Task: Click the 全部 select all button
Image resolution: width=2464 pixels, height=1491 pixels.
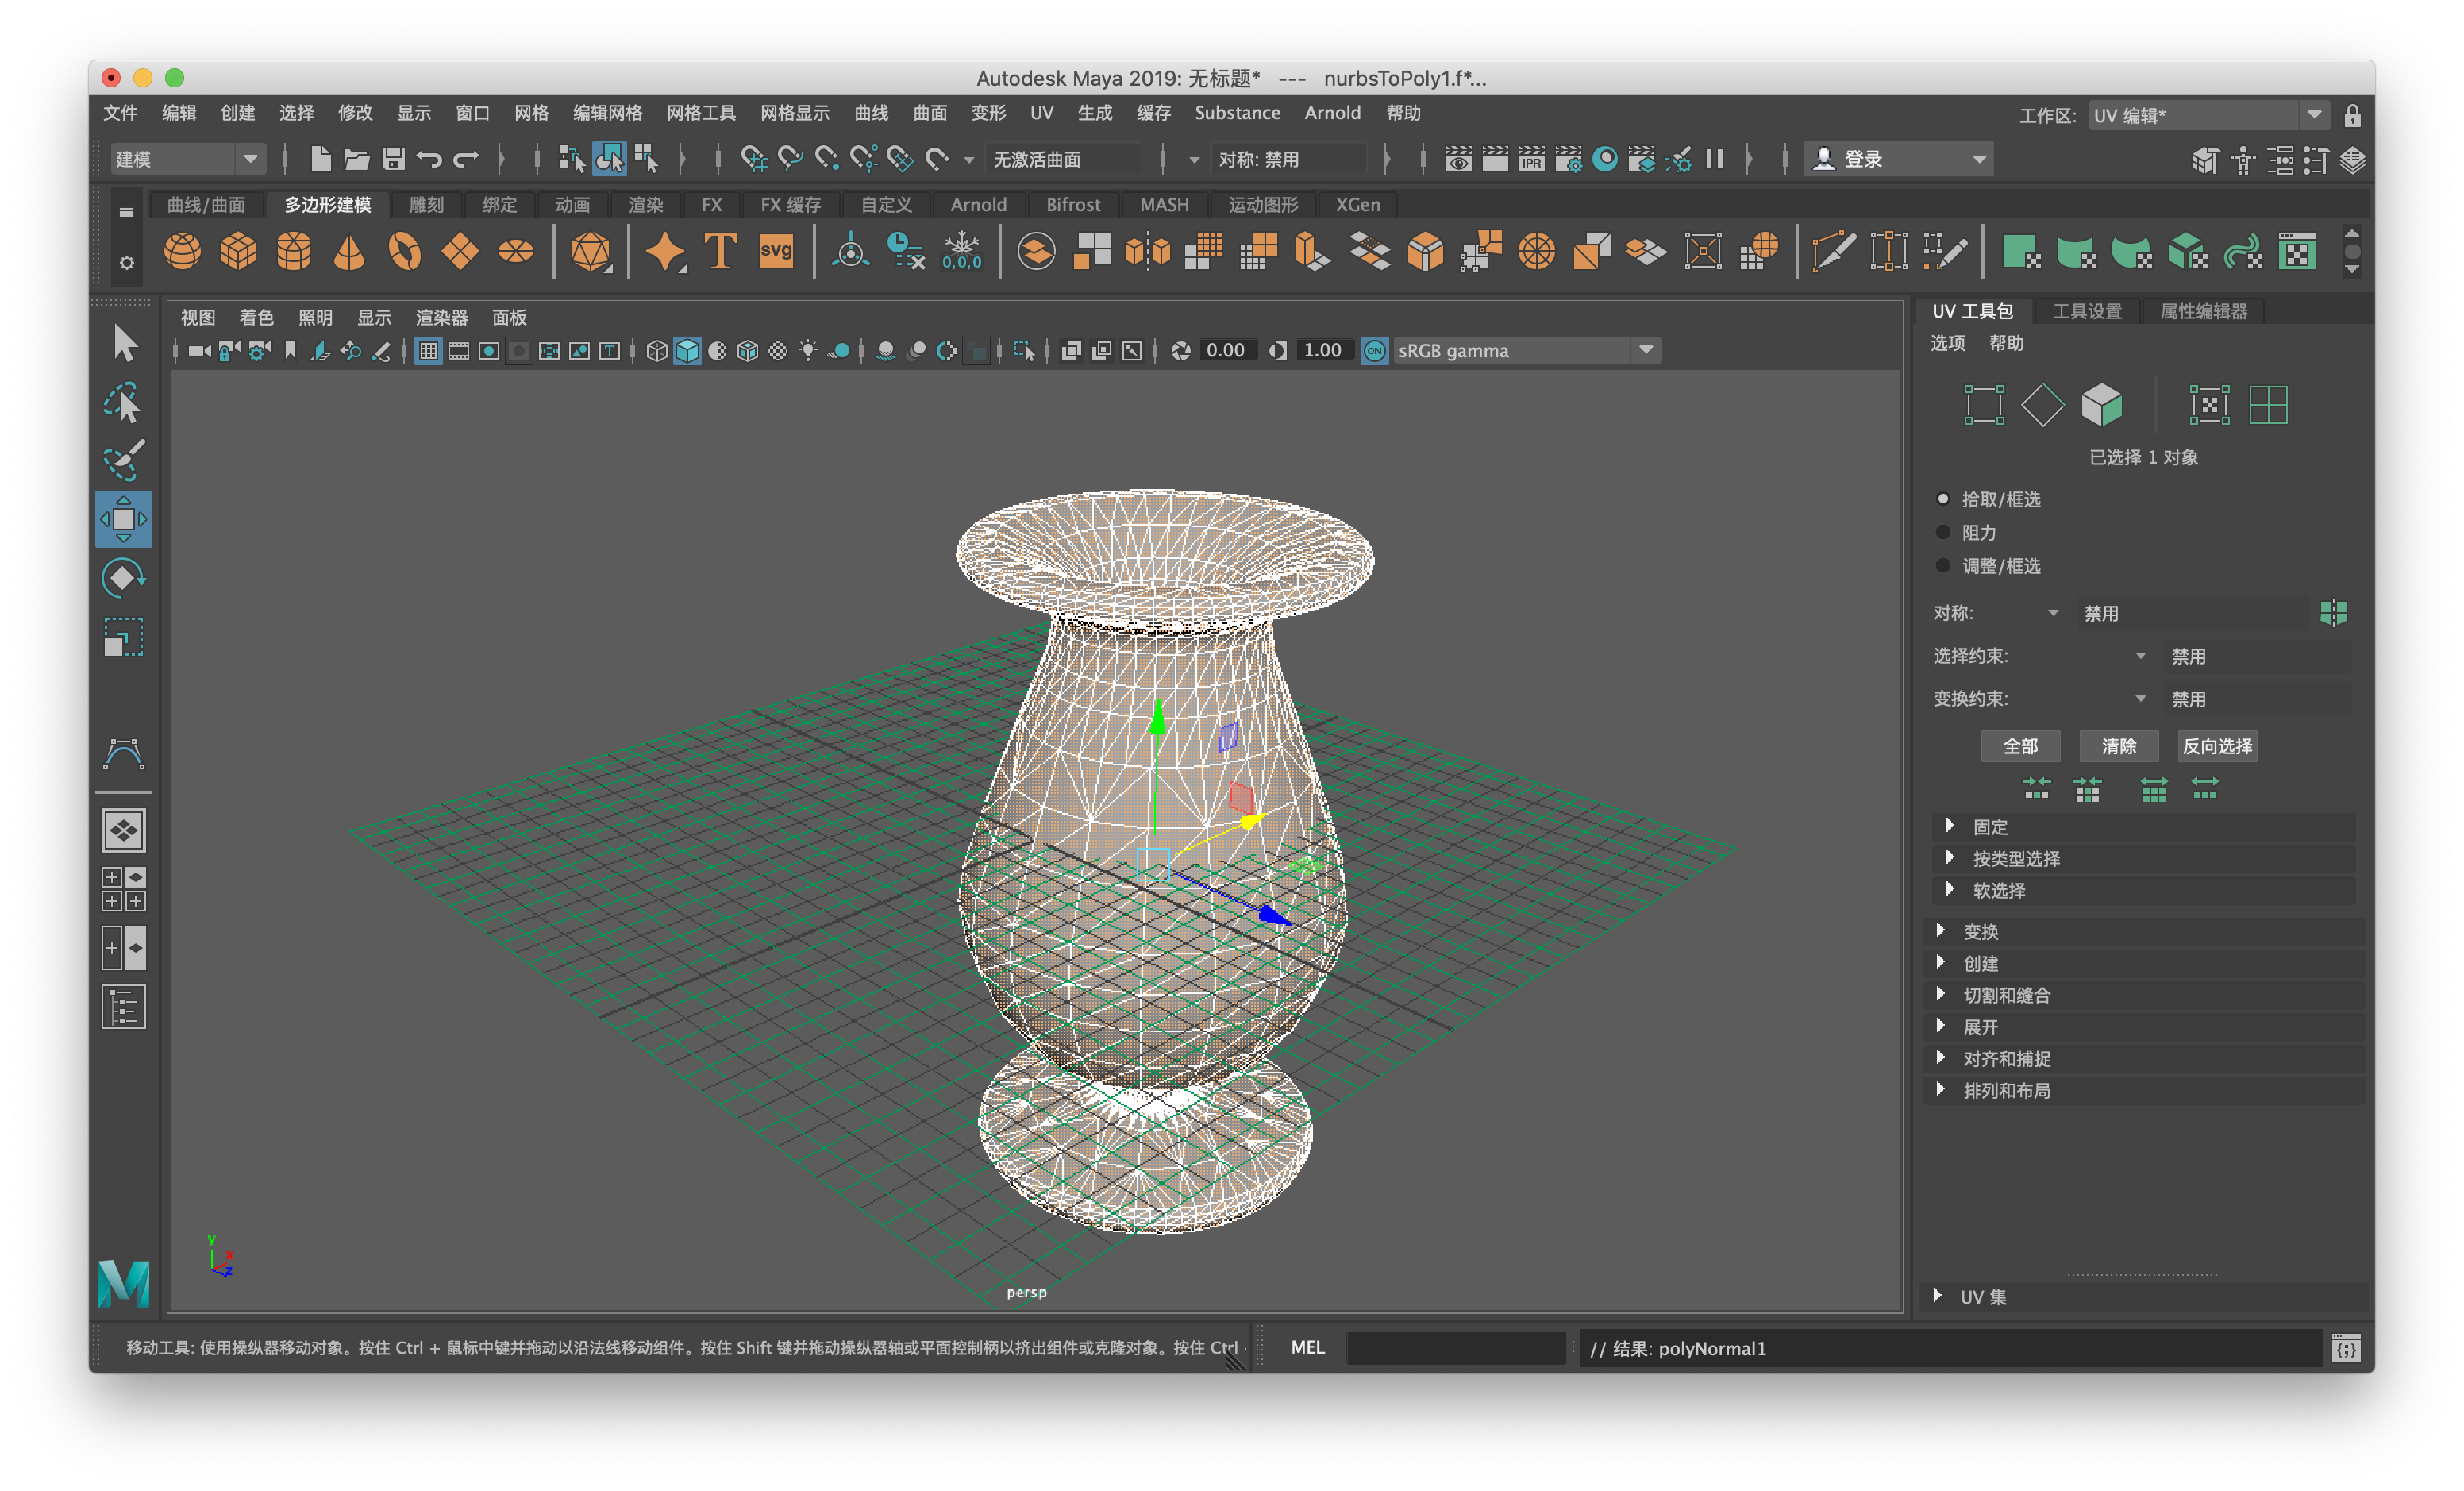Action: (x=2020, y=746)
